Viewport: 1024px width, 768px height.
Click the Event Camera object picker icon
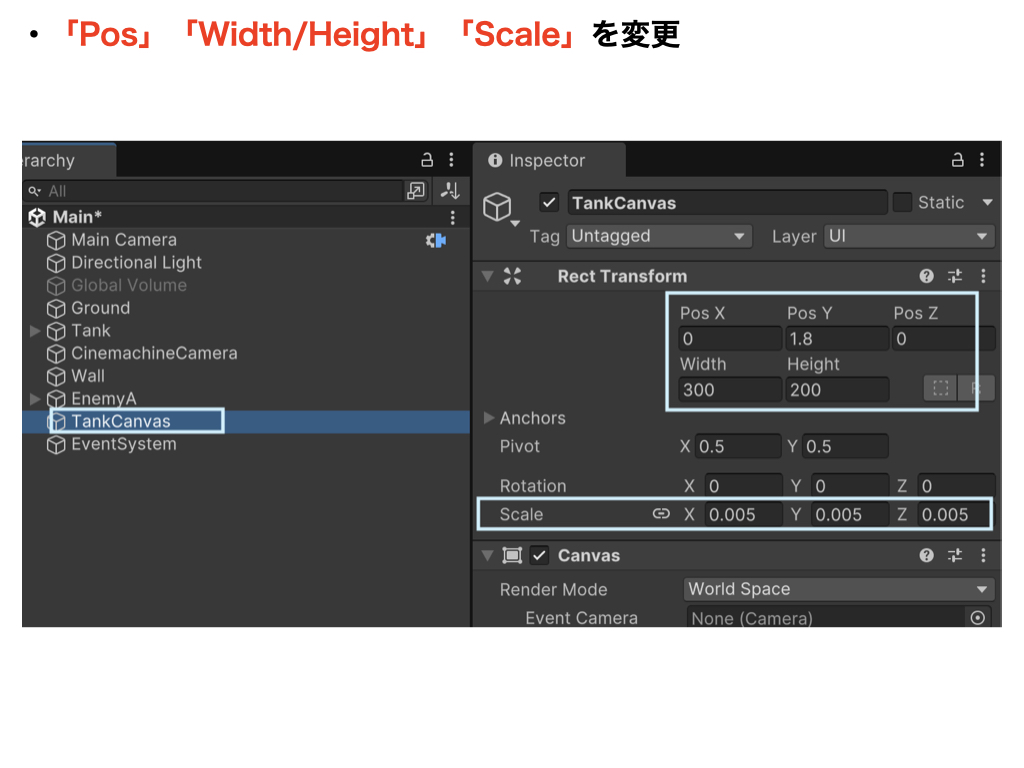click(x=978, y=618)
